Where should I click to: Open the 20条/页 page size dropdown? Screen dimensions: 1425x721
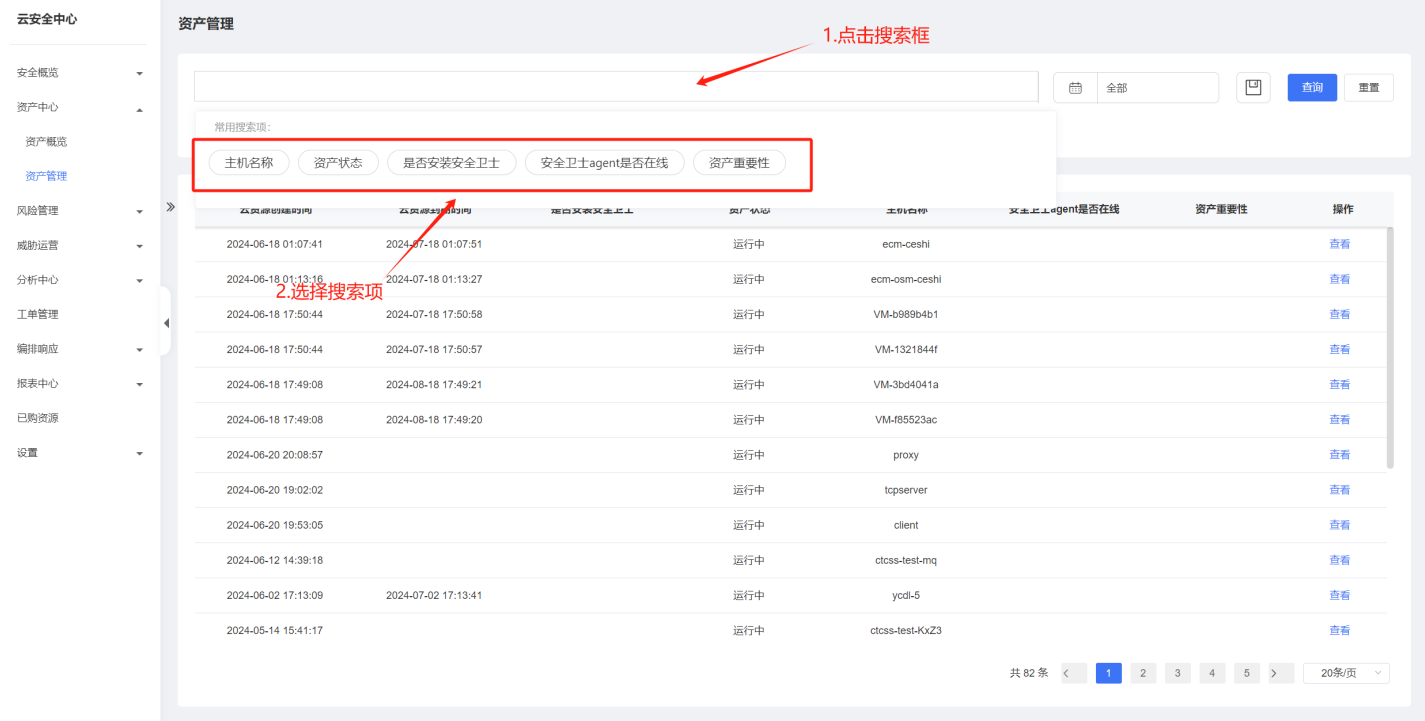[1345, 673]
